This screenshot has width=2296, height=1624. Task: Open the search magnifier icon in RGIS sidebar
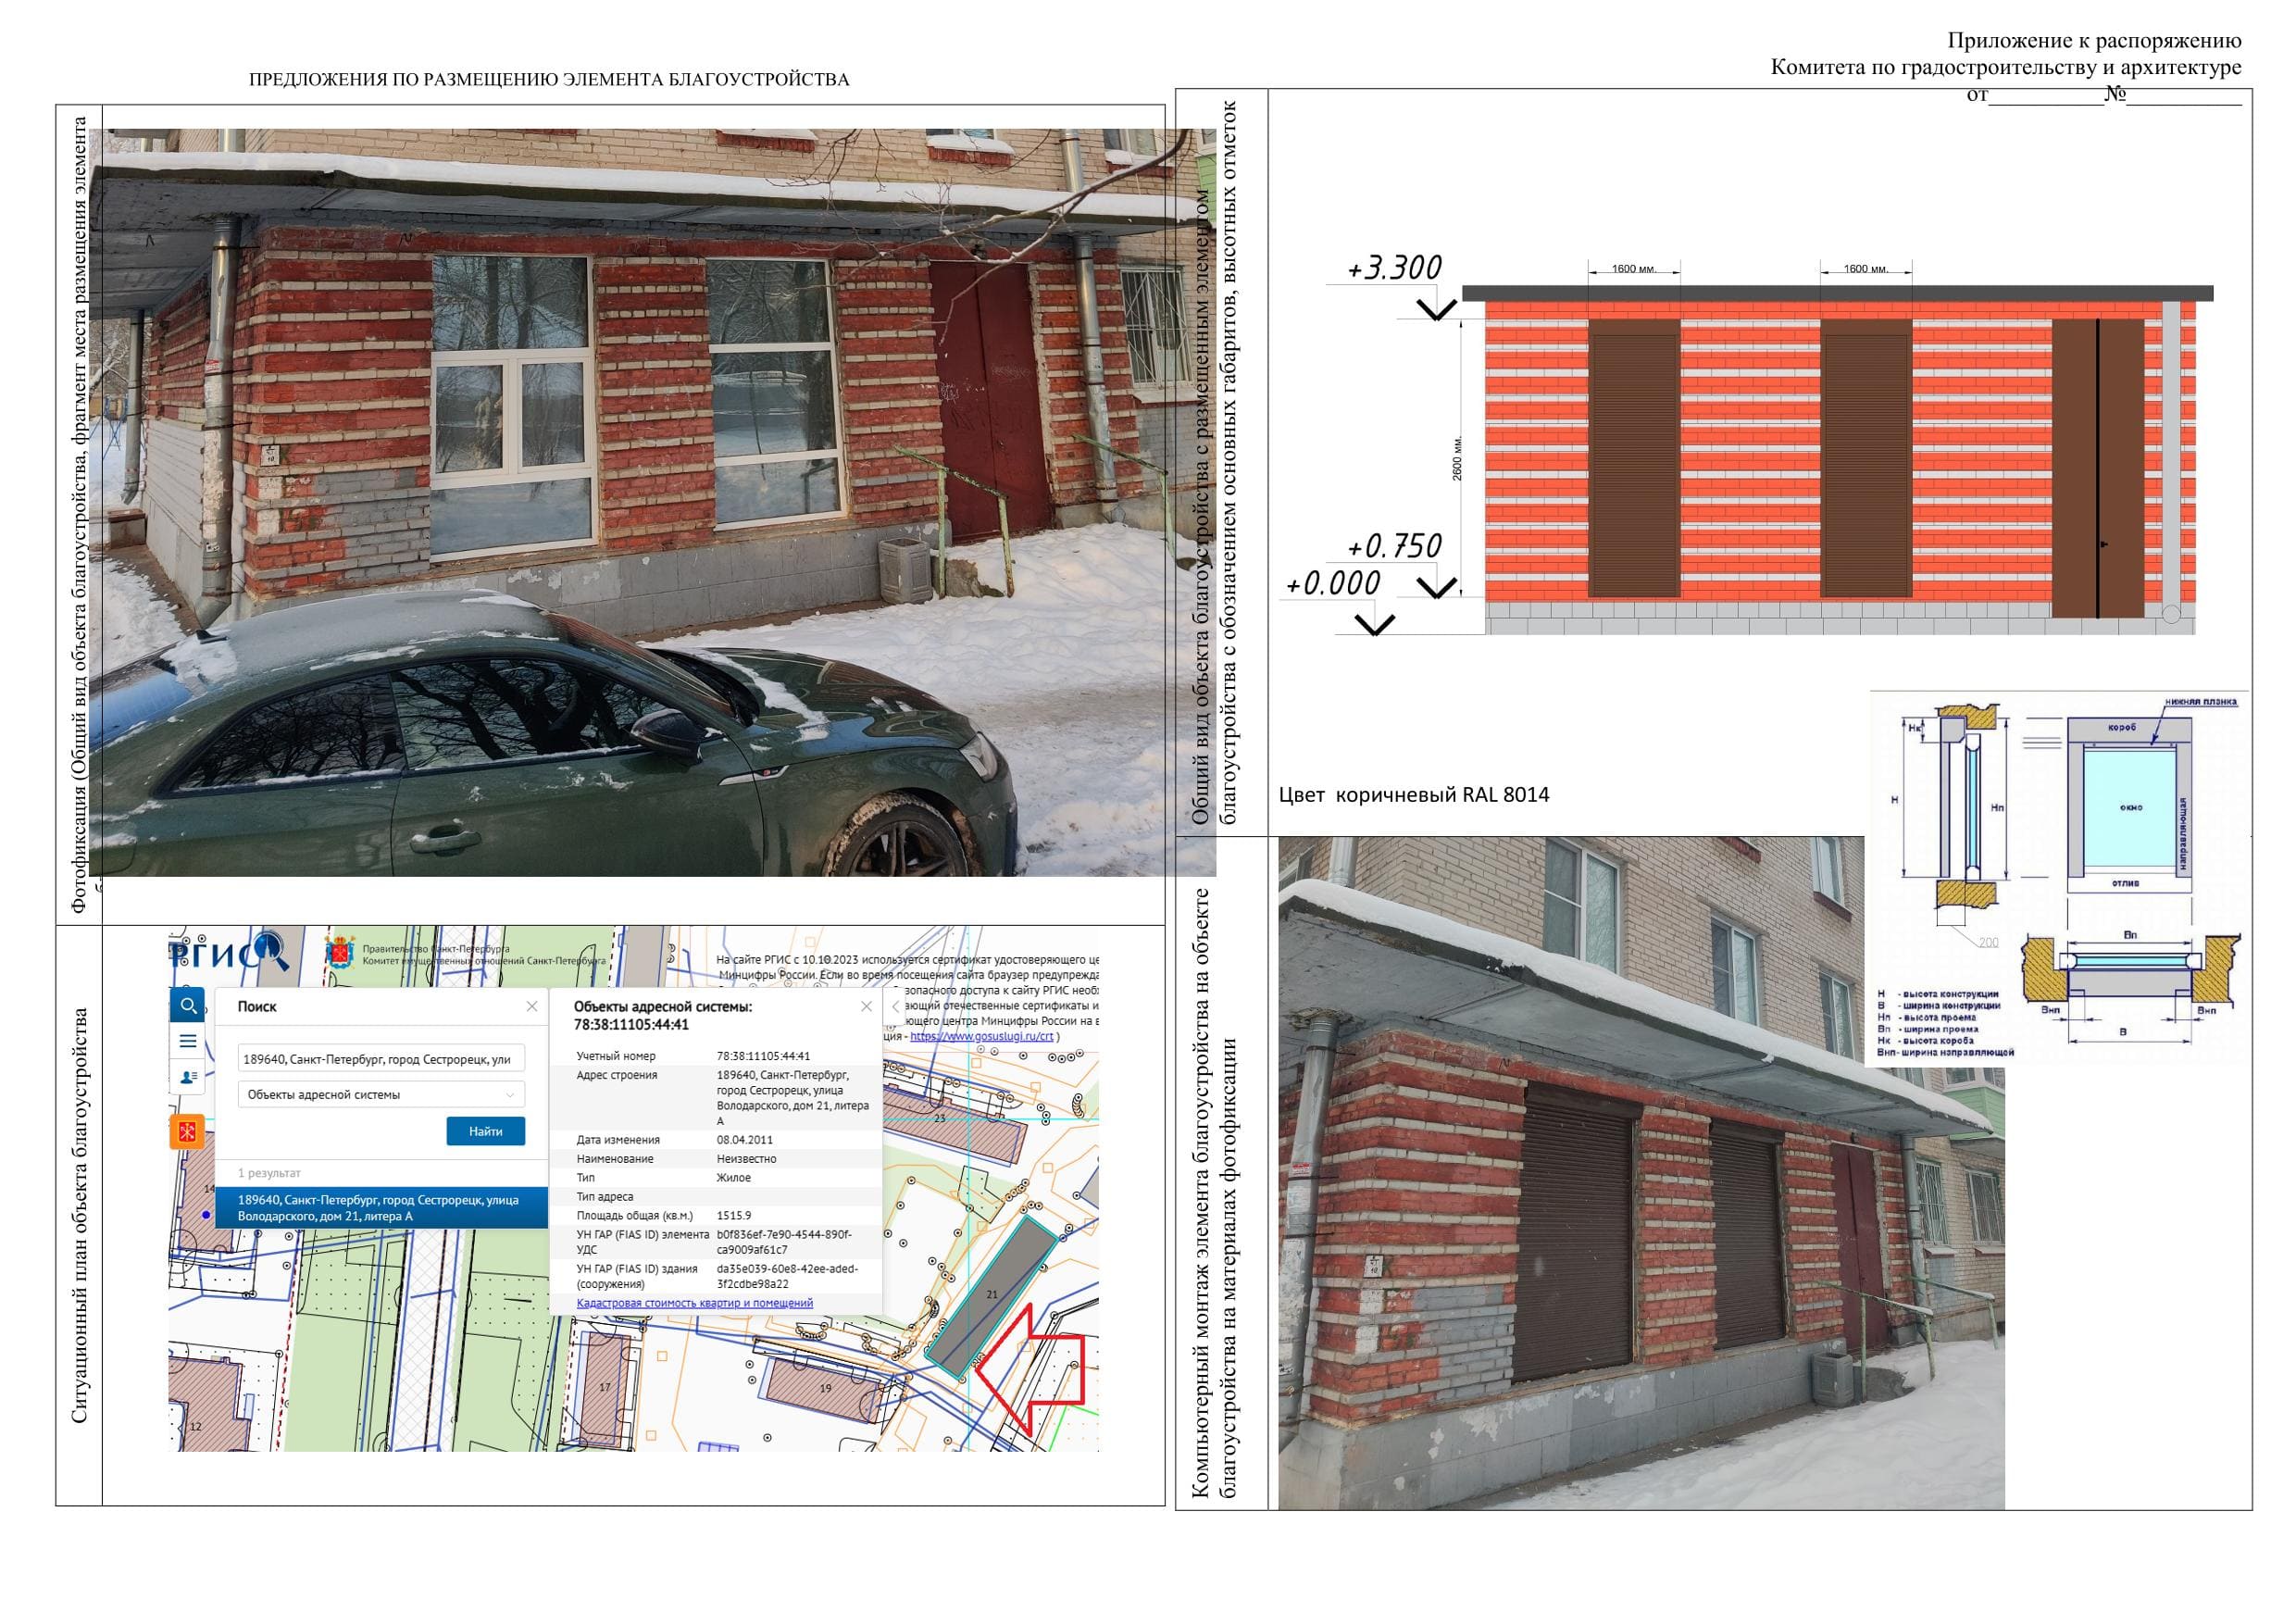pyautogui.click(x=187, y=1006)
